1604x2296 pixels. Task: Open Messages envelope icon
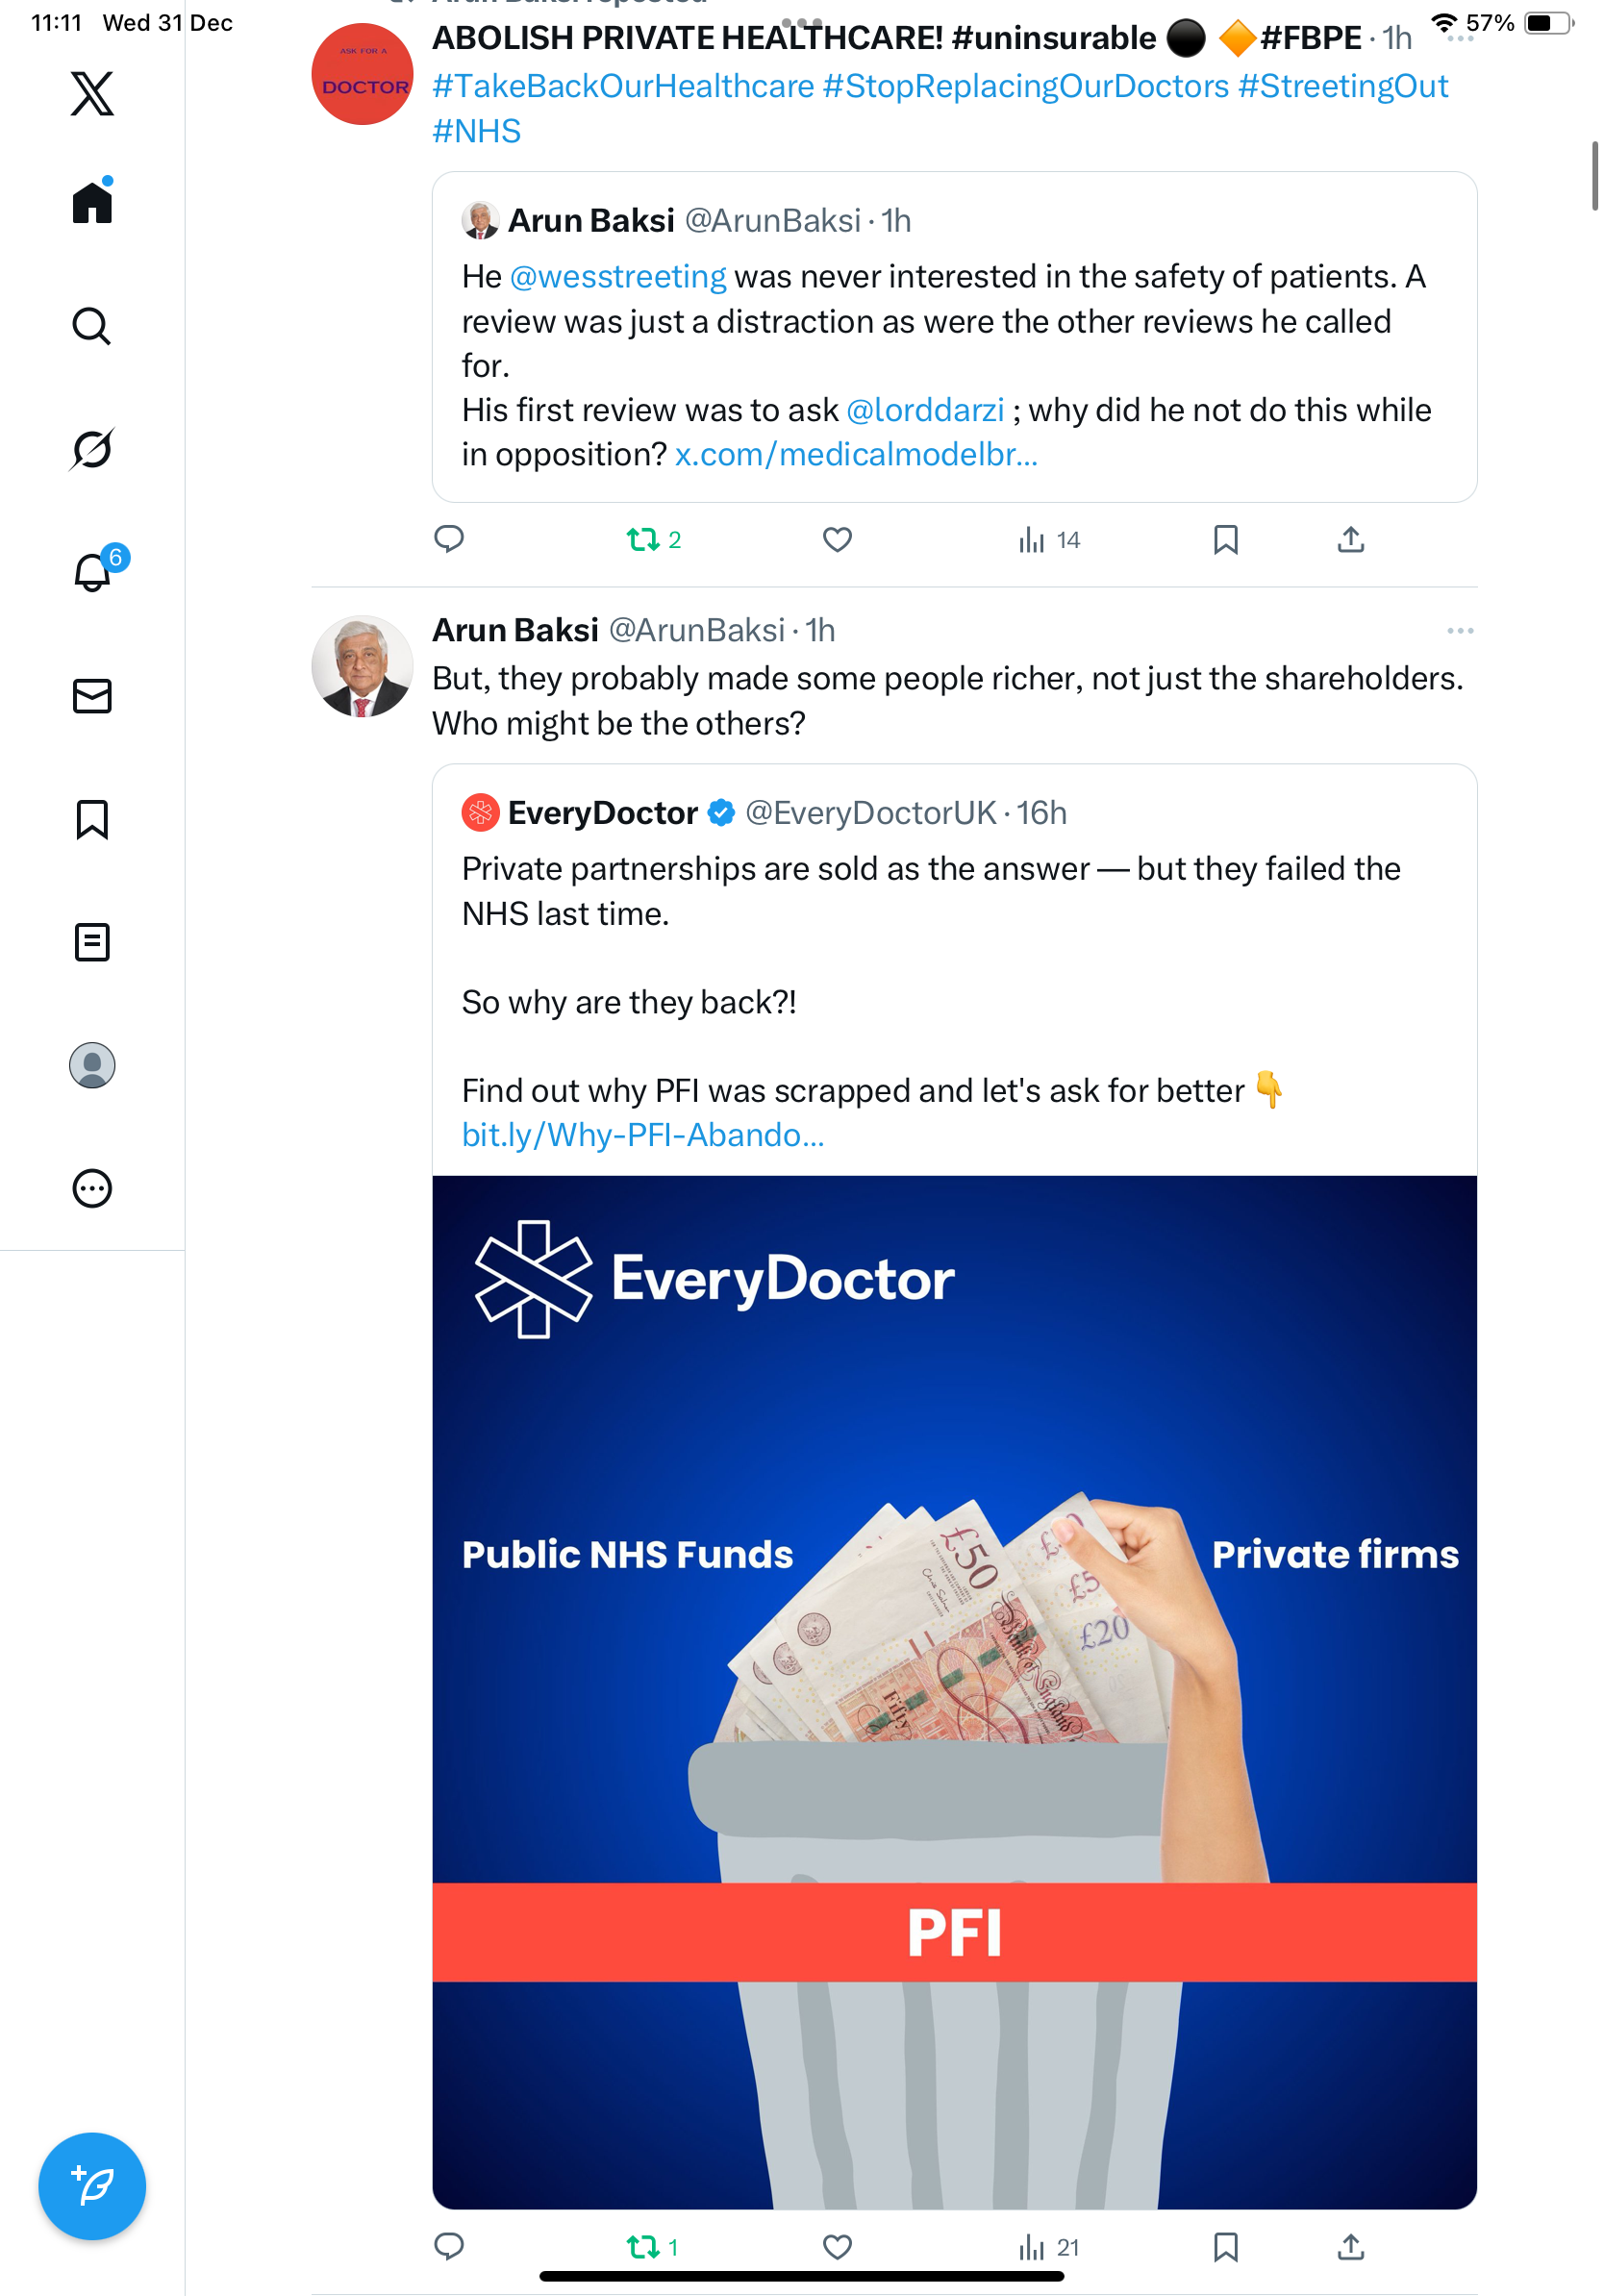tap(92, 696)
